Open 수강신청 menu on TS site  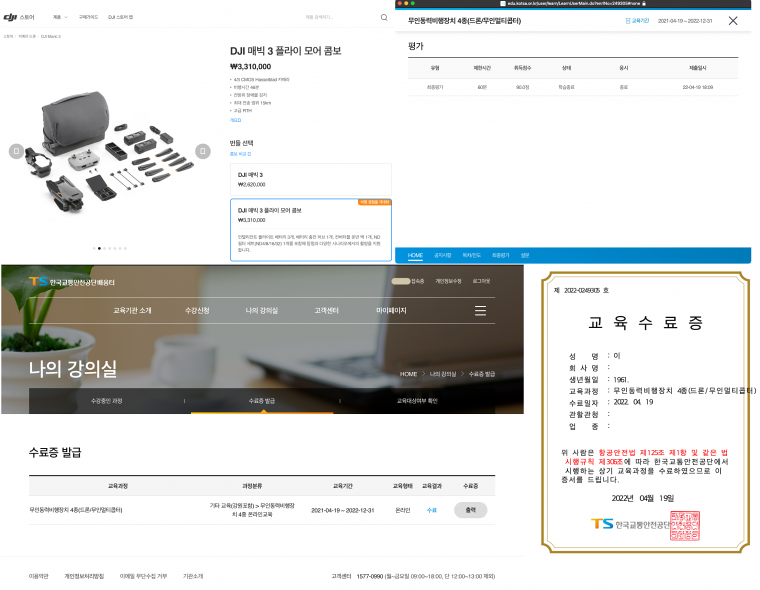(197, 310)
